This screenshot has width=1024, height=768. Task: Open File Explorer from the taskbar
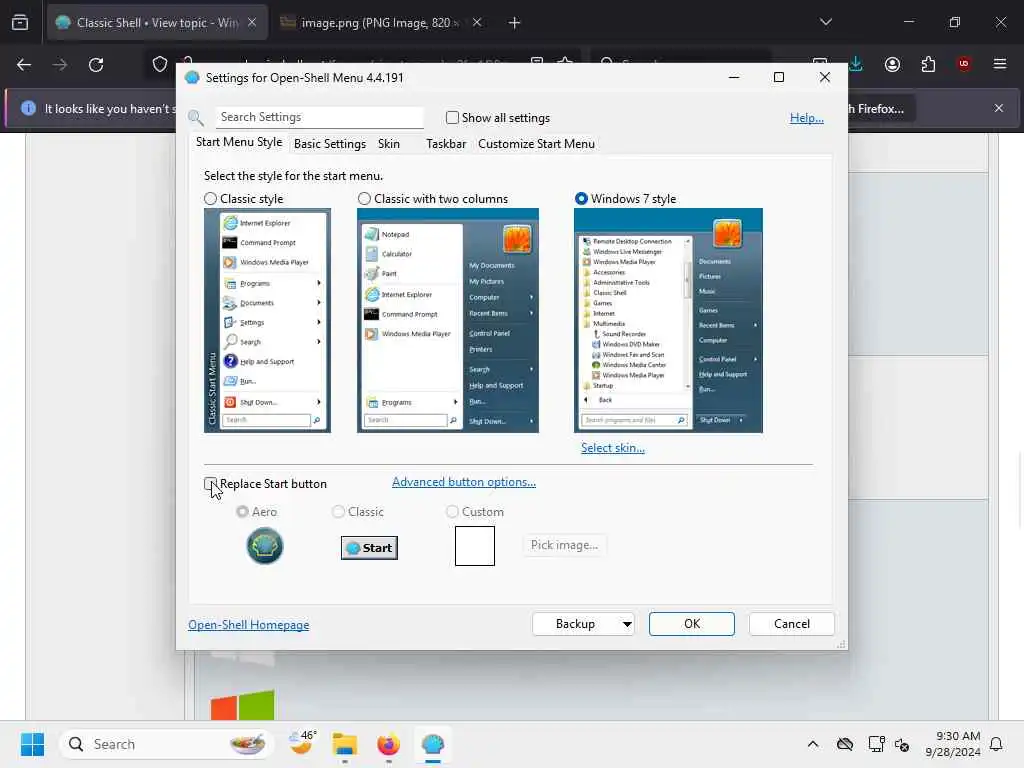coord(344,744)
